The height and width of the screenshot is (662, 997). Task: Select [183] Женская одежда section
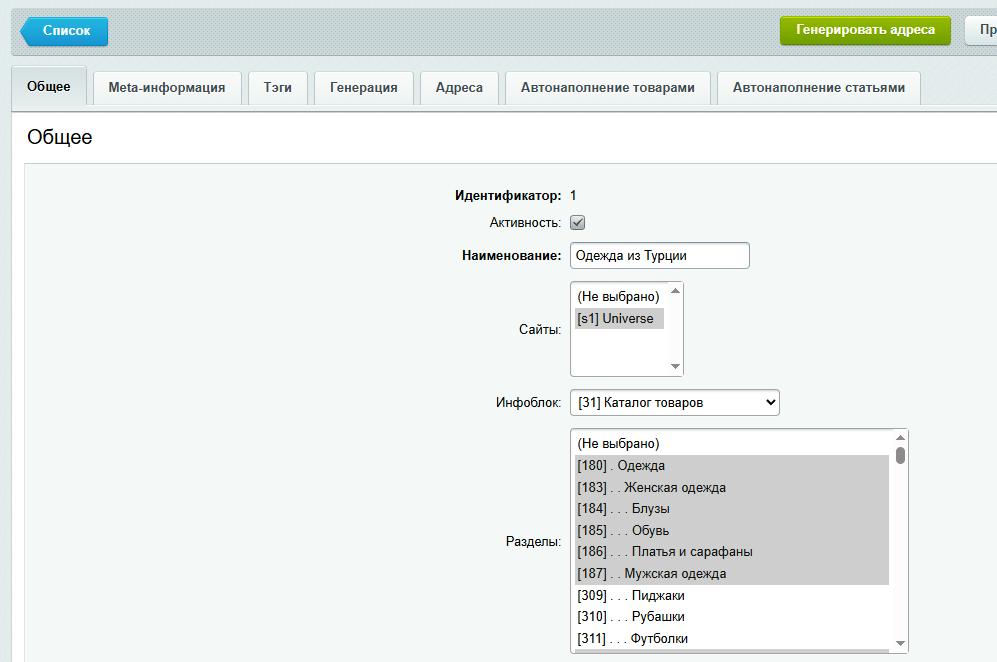(x=652, y=488)
